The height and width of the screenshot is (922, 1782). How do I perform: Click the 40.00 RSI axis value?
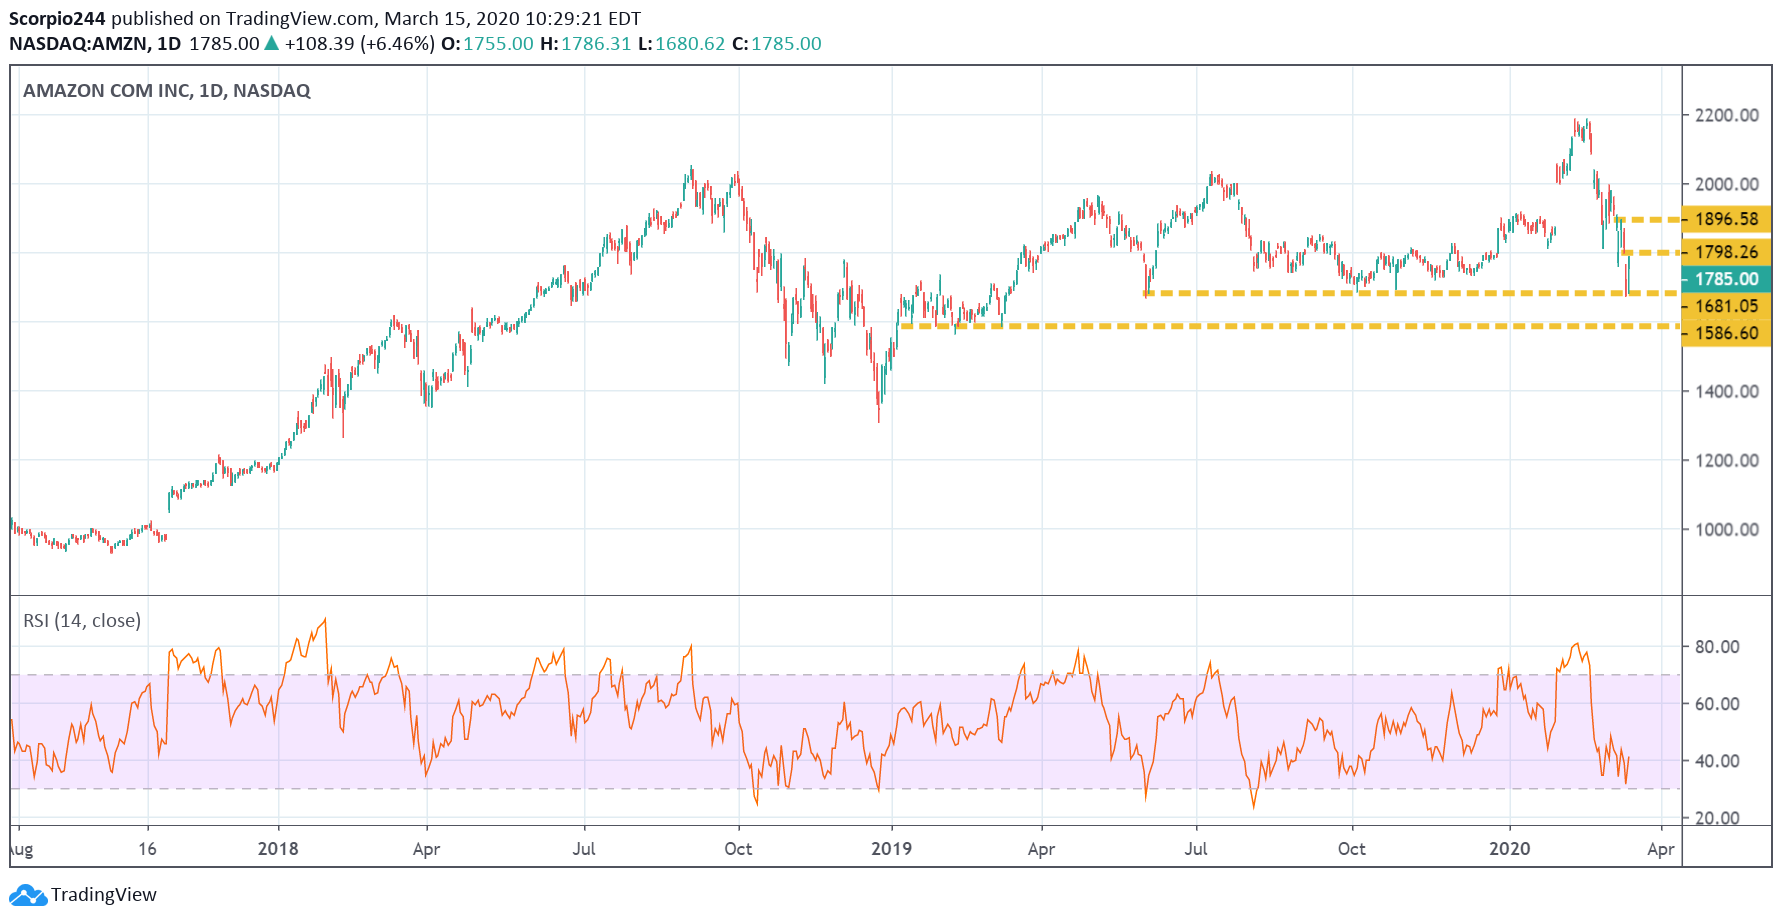tap(1717, 760)
